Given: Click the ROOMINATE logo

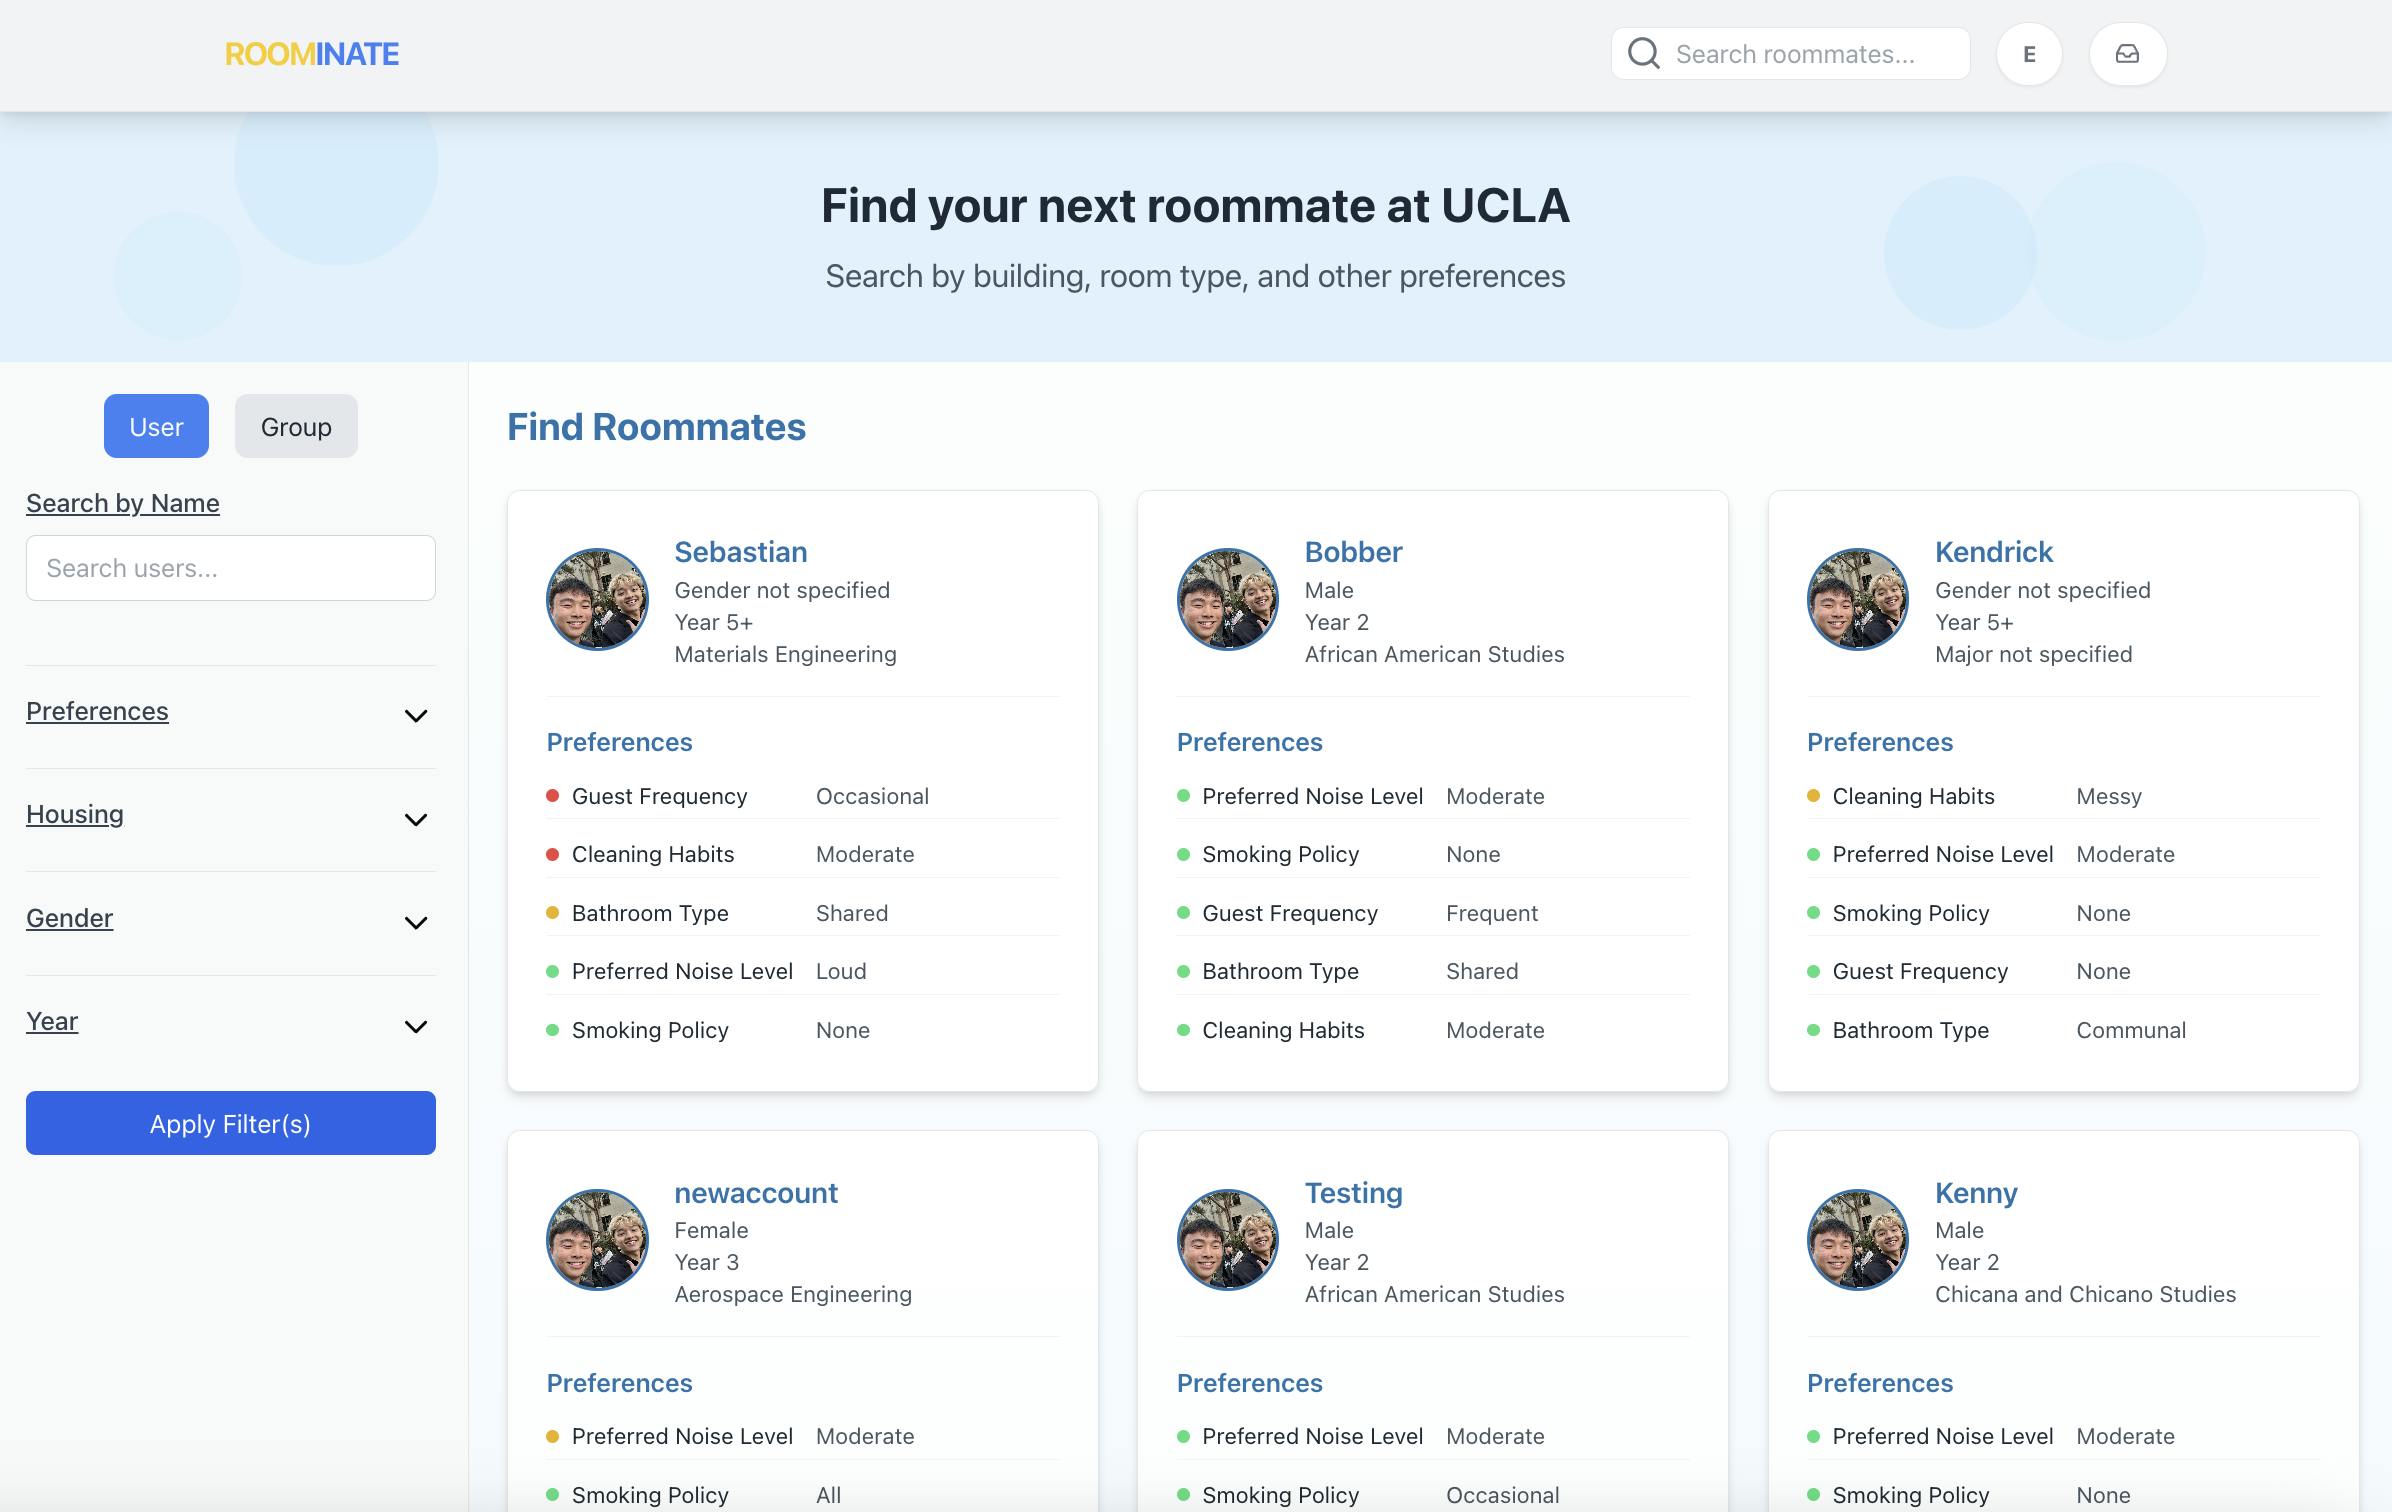Looking at the screenshot, I should 312,54.
